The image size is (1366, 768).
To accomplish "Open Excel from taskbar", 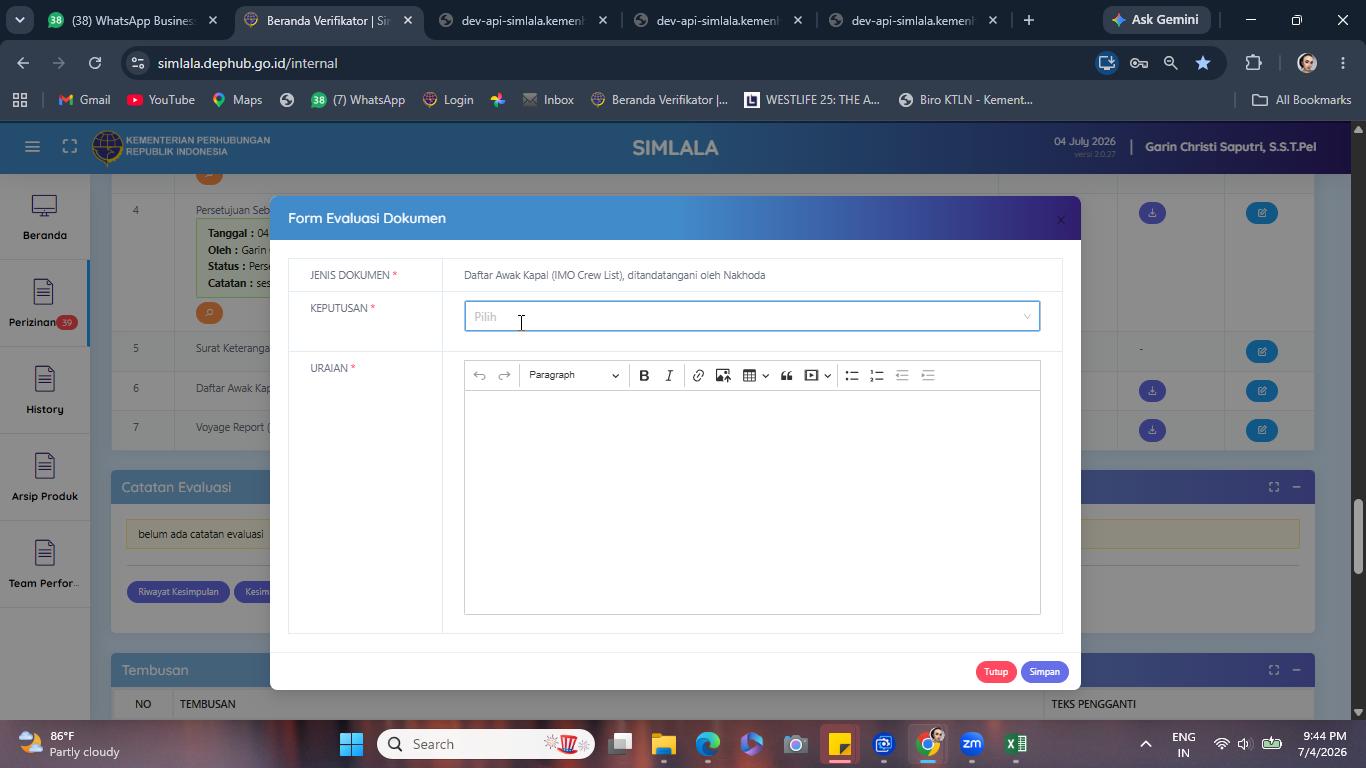I will [1016, 744].
